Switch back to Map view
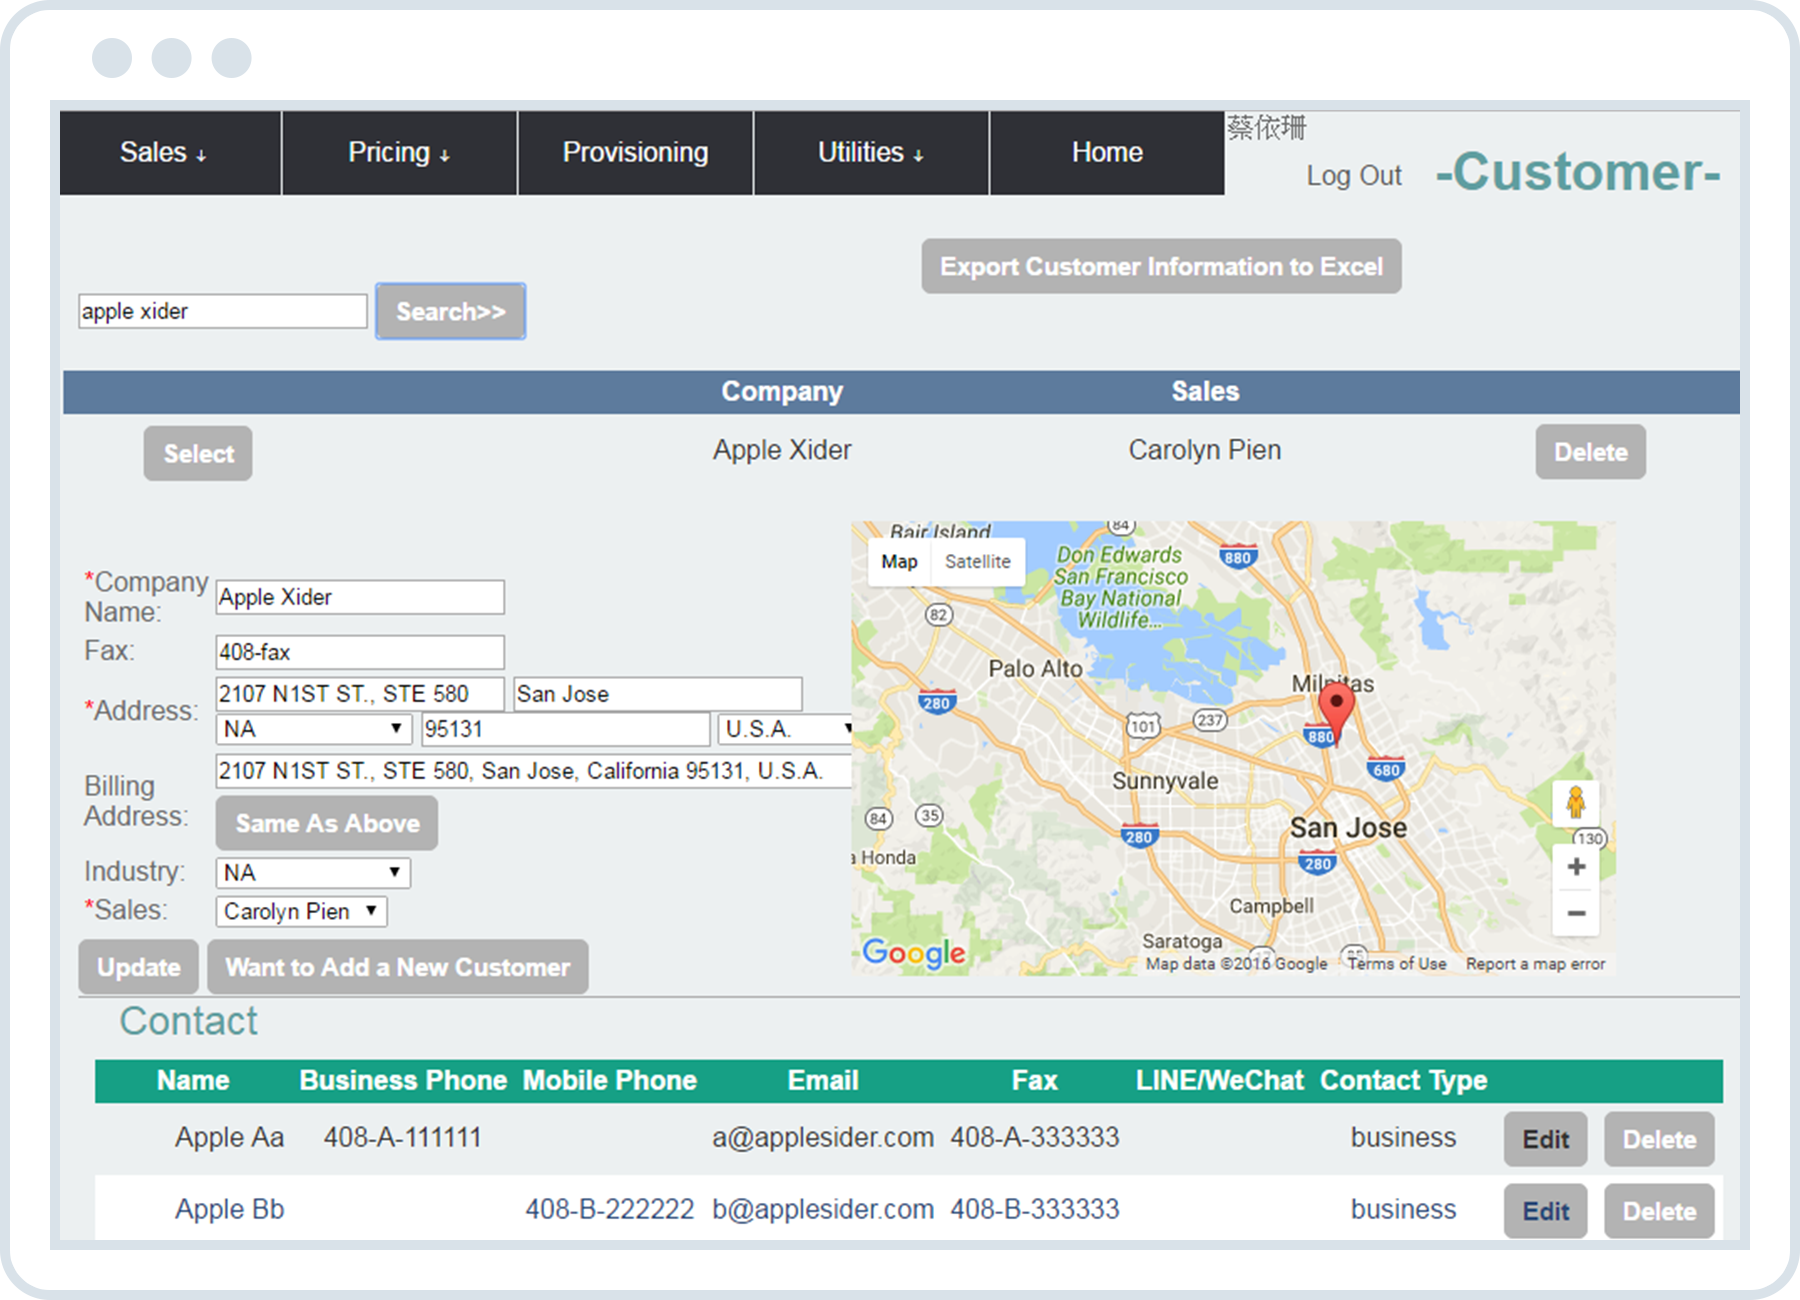Screen dimensions: 1800x1300 pyautogui.click(x=898, y=561)
